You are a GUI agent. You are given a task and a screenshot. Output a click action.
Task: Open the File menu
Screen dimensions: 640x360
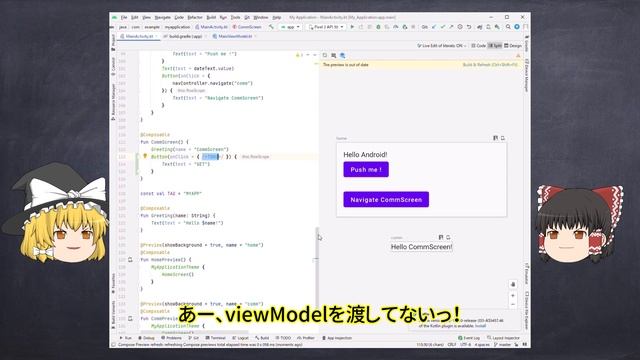[124, 17]
